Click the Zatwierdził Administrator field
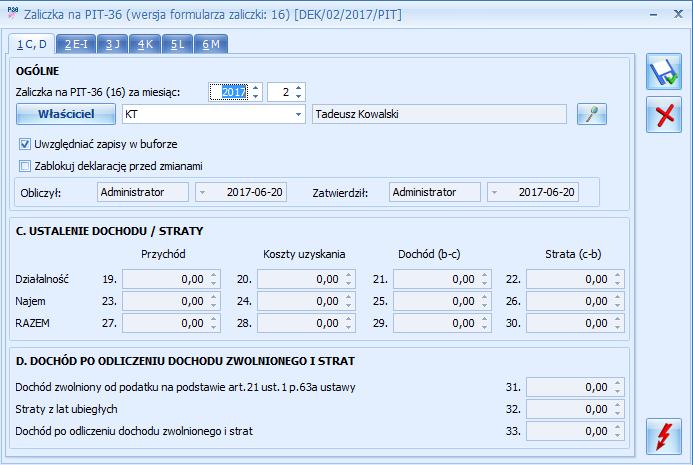The width and height of the screenshot is (693, 465). pyautogui.click(x=435, y=192)
